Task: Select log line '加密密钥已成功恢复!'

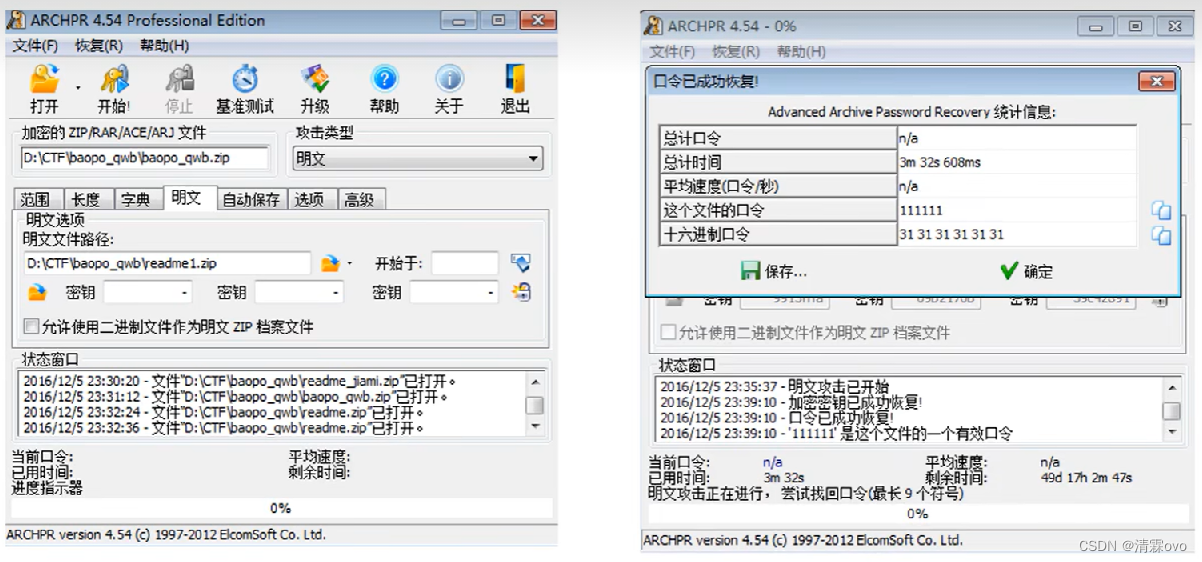Action: [x=791, y=402]
